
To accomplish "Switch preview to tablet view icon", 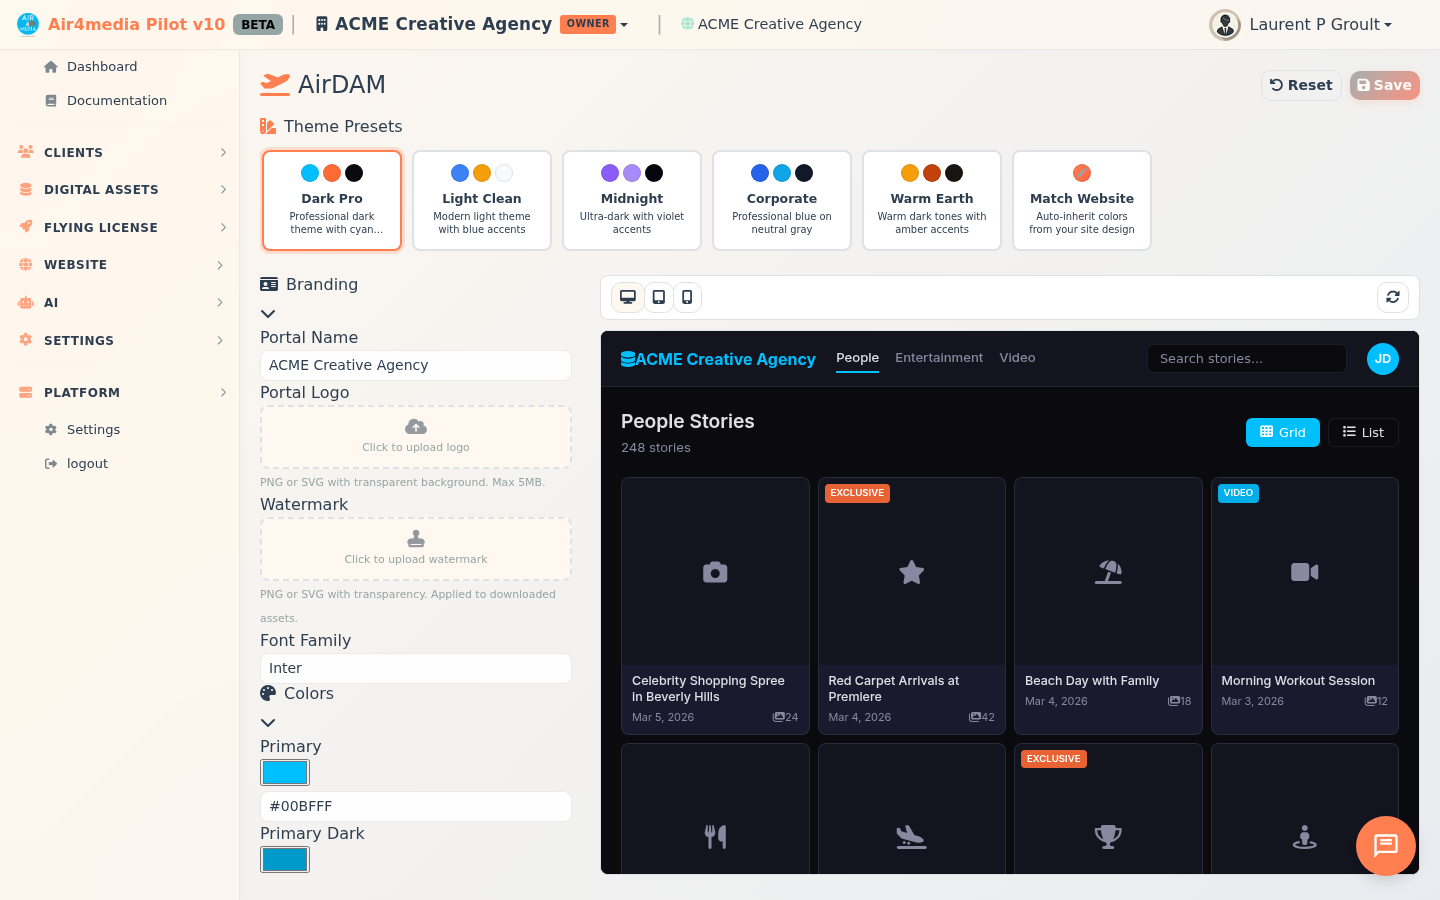I will [659, 297].
